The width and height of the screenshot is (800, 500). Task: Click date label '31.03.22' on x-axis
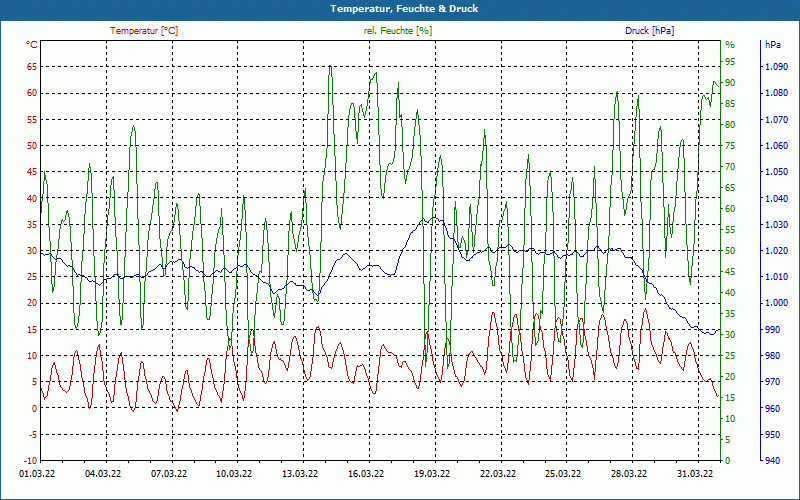(694, 473)
